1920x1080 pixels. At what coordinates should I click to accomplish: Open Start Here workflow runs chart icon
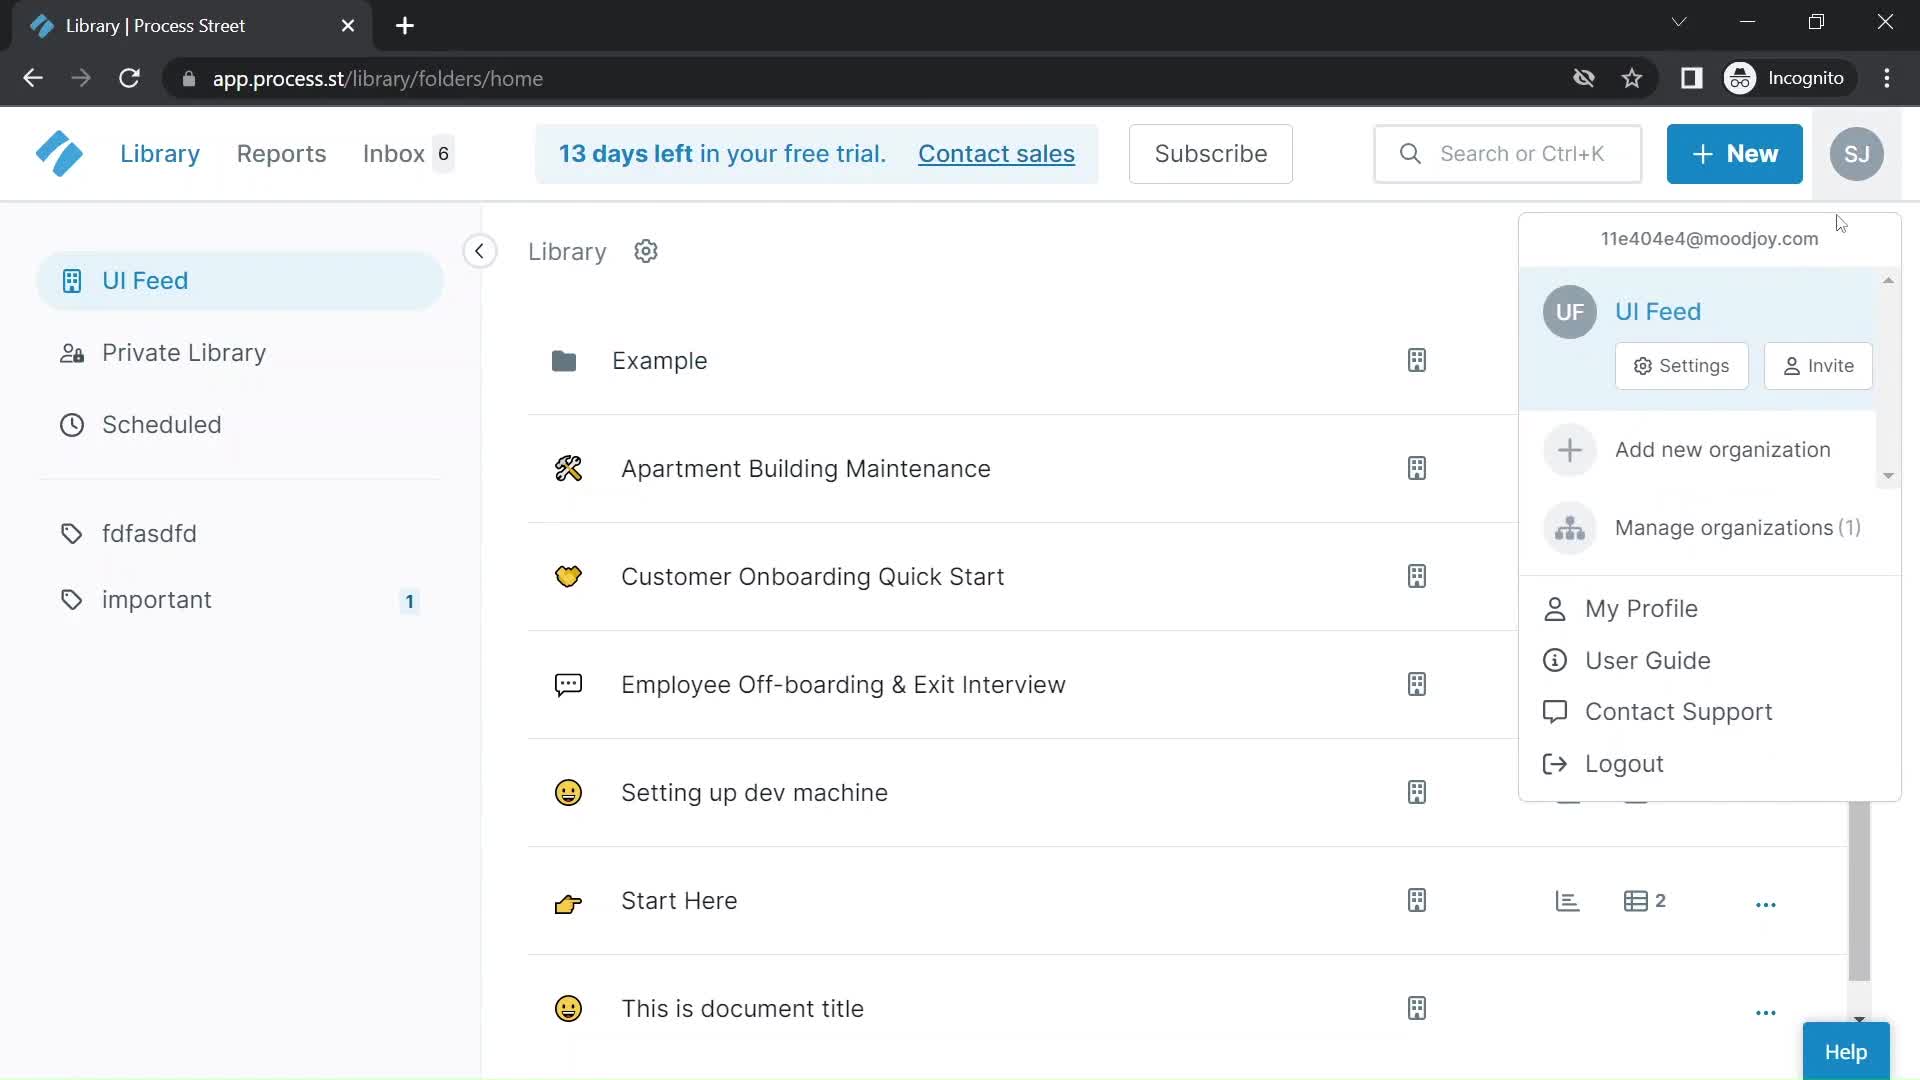pyautogui.click(x=1567, y=901)
